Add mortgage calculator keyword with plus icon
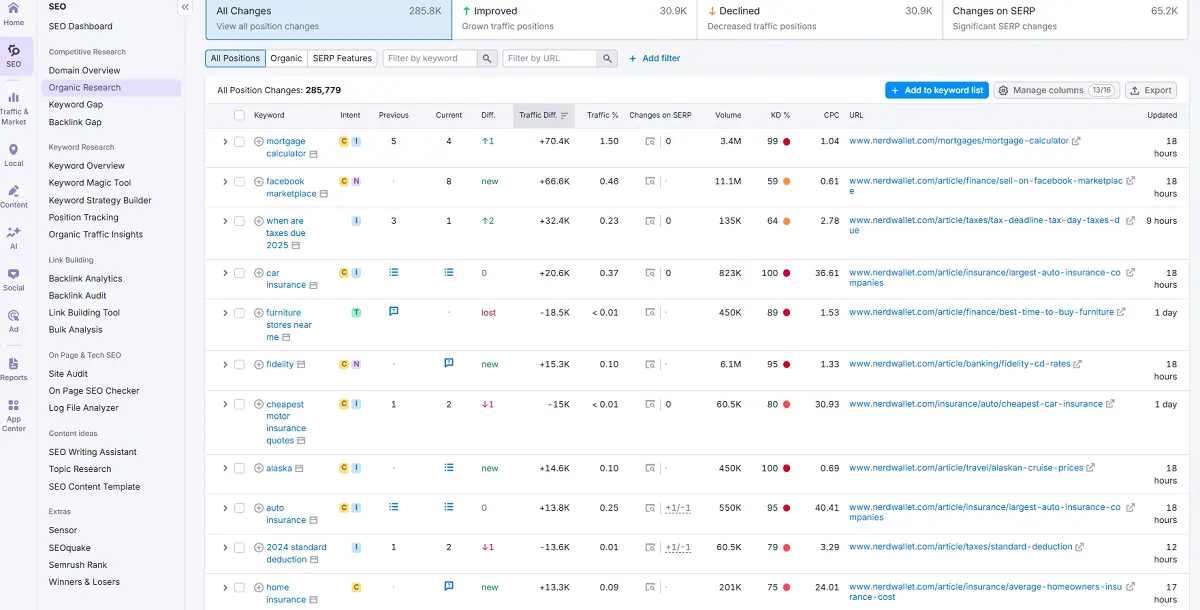Screen dimensions: 1200x610 click(x=259, y=142)
